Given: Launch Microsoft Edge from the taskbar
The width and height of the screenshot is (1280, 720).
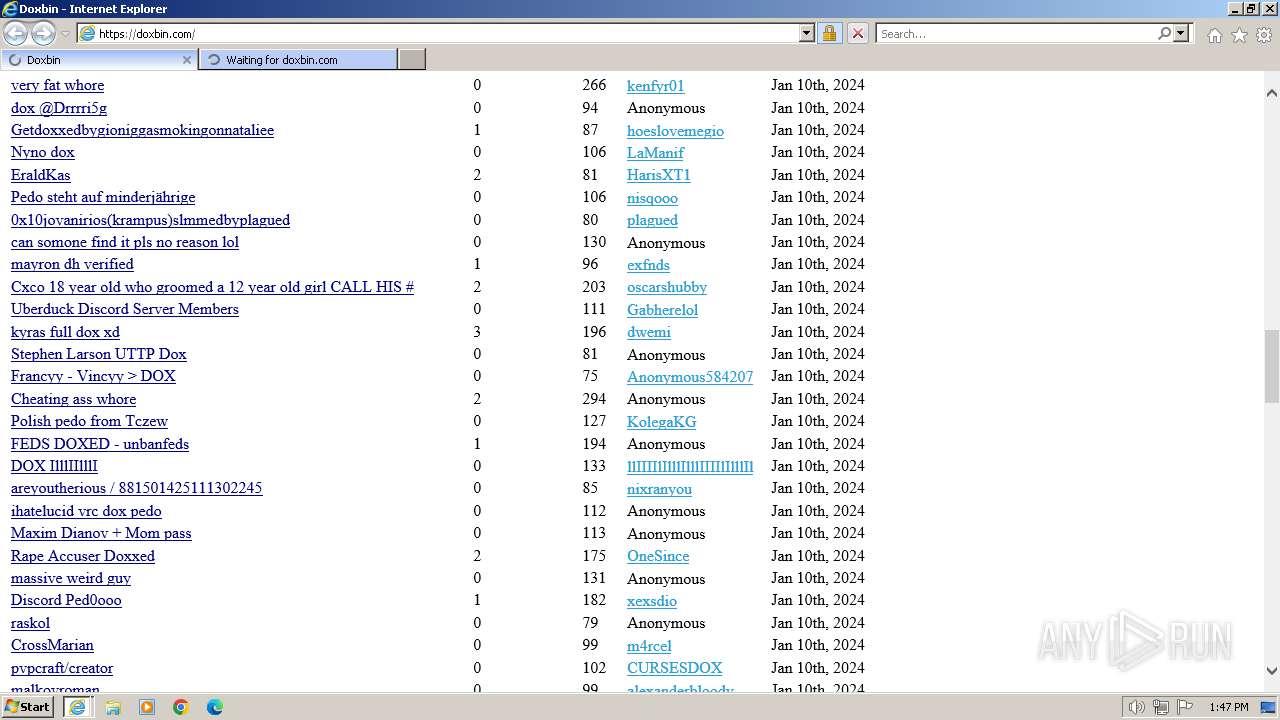Looking at the screenshot, I should tap(215, 707).
